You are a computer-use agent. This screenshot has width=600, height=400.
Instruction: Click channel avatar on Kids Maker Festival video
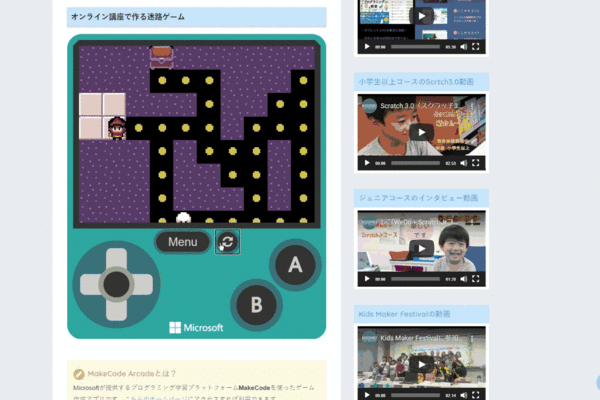click(369, 338)
